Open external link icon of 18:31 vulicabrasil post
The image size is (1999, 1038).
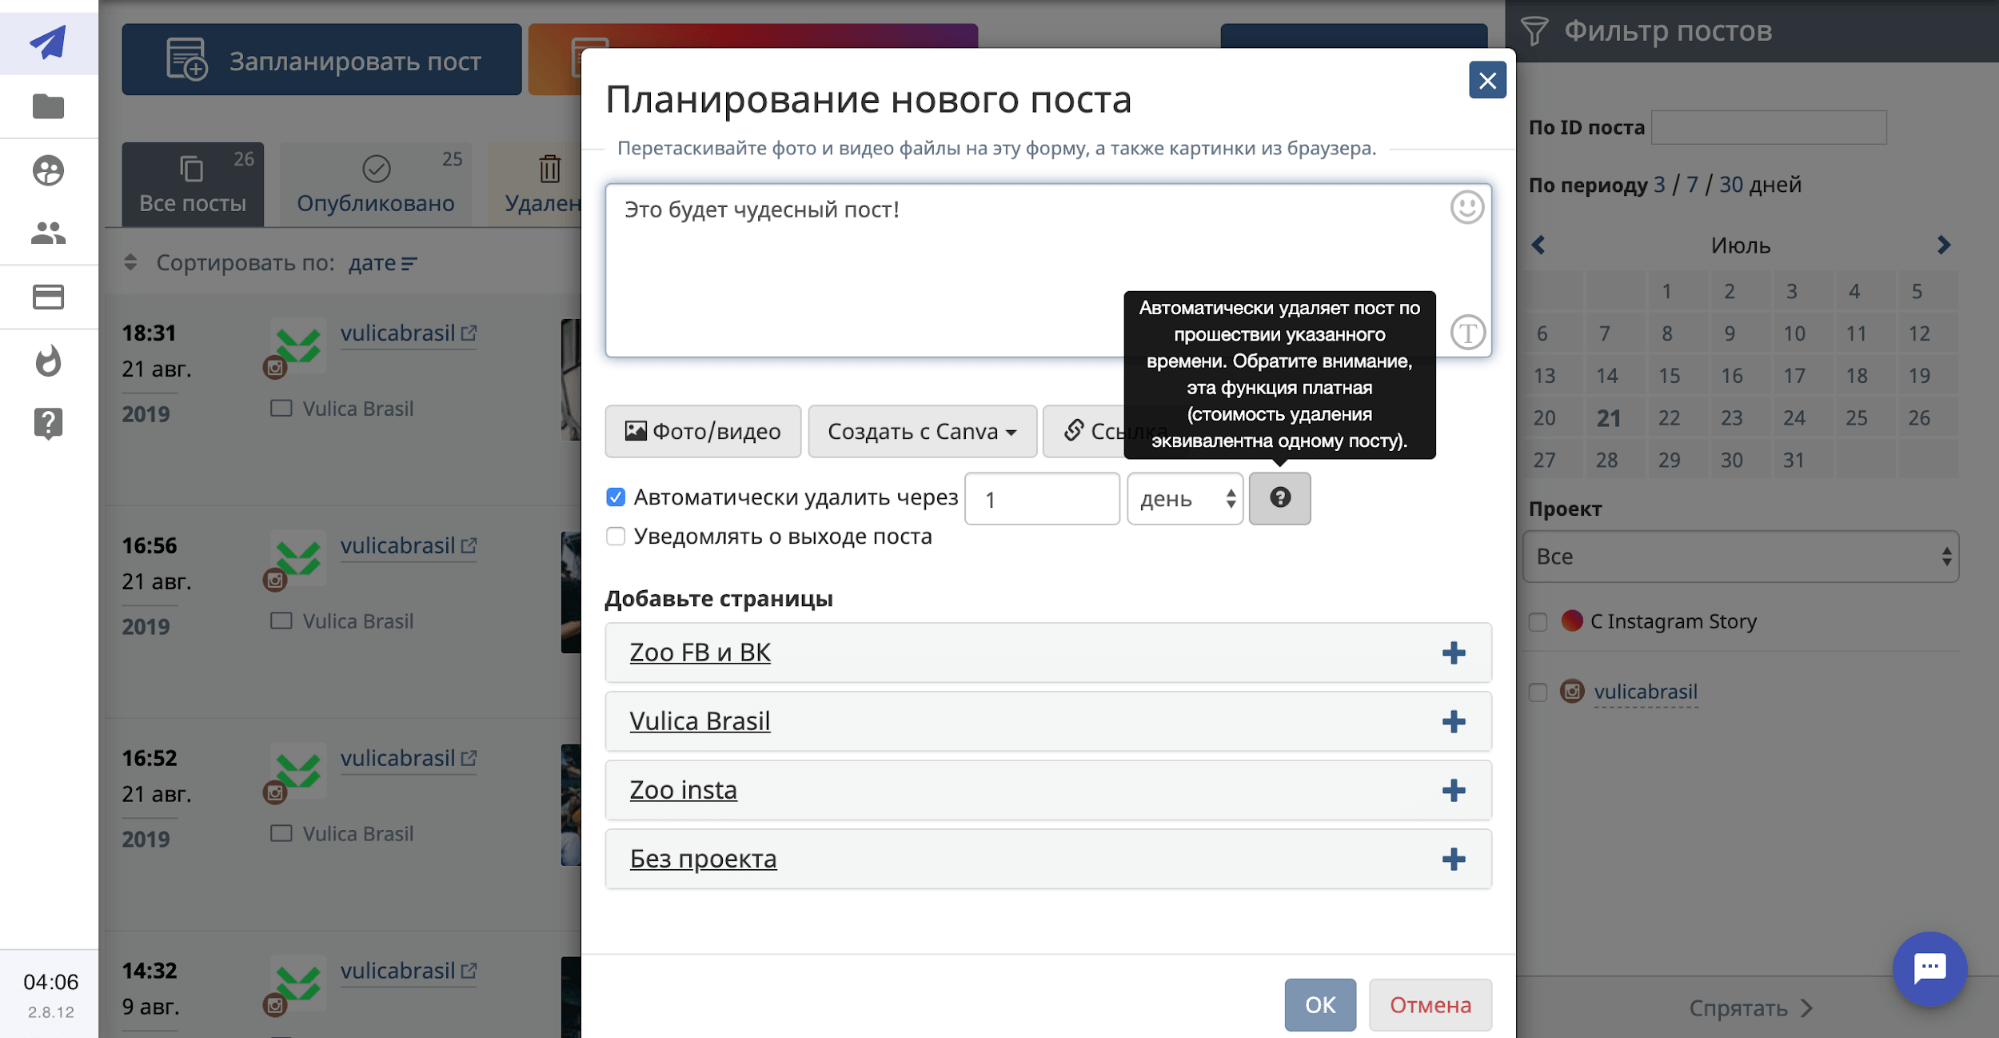[469, 333]
